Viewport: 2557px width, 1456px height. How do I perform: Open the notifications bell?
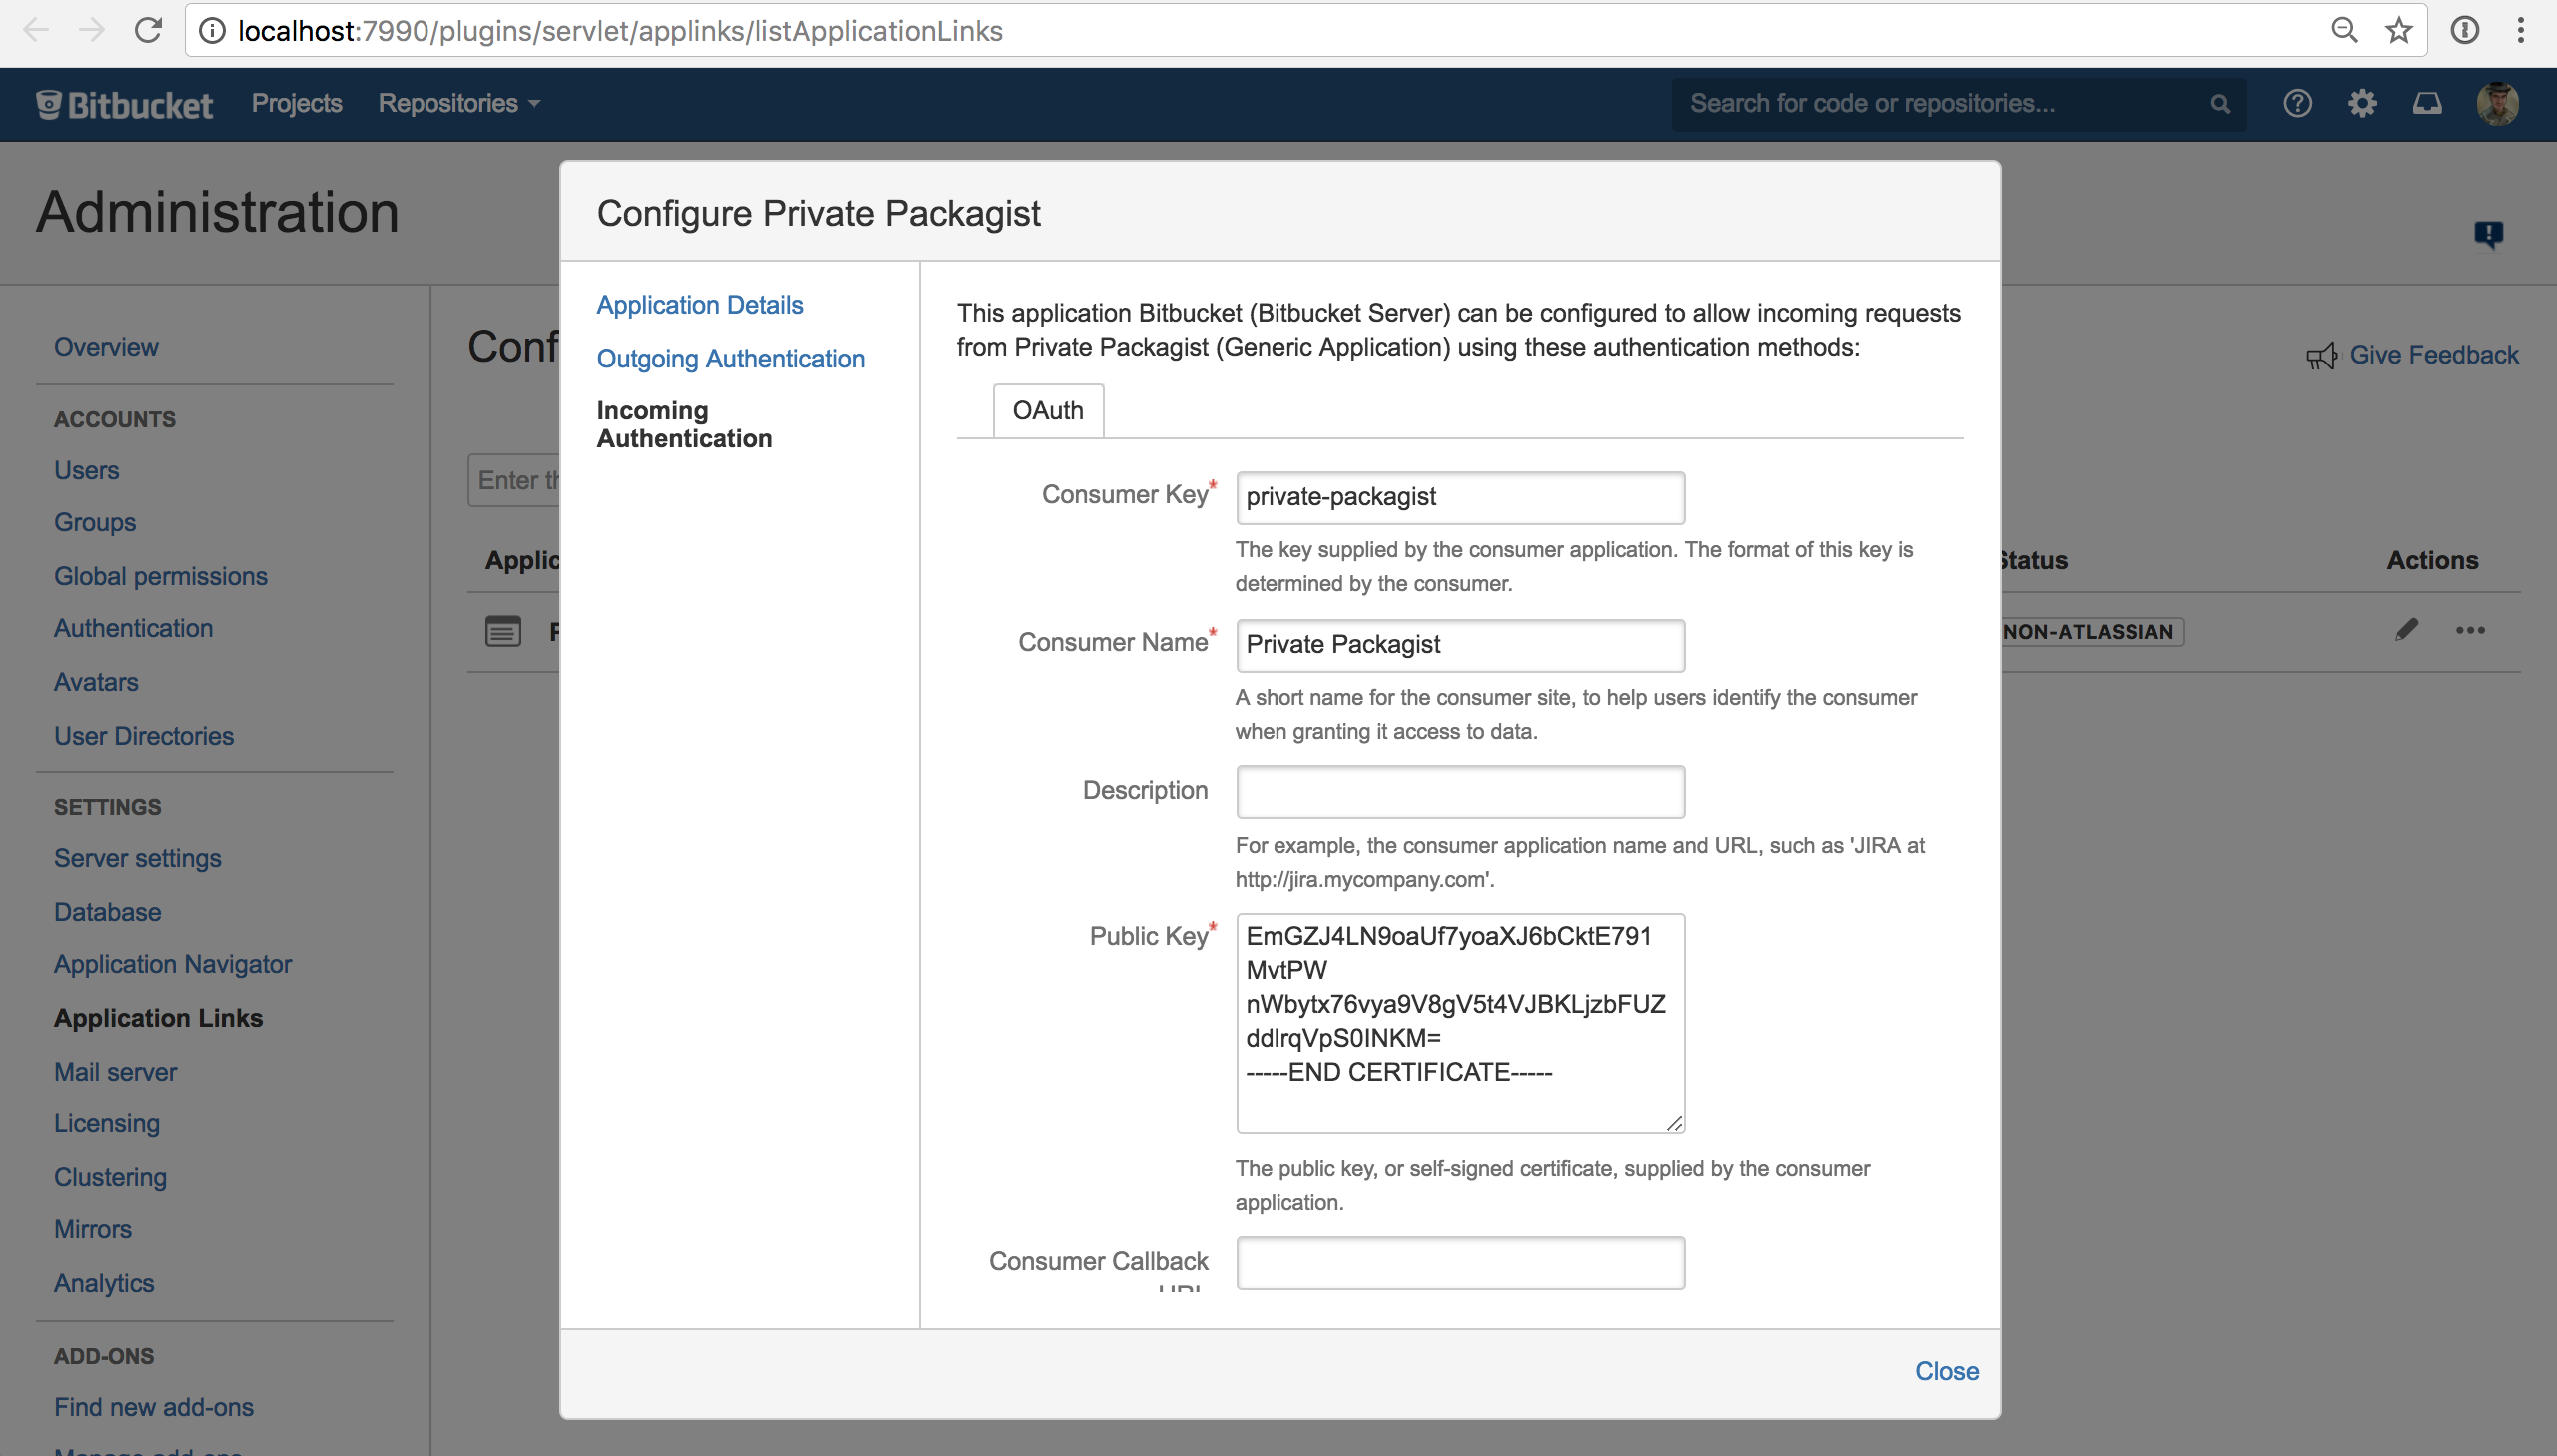click(x=2428, y=104)
